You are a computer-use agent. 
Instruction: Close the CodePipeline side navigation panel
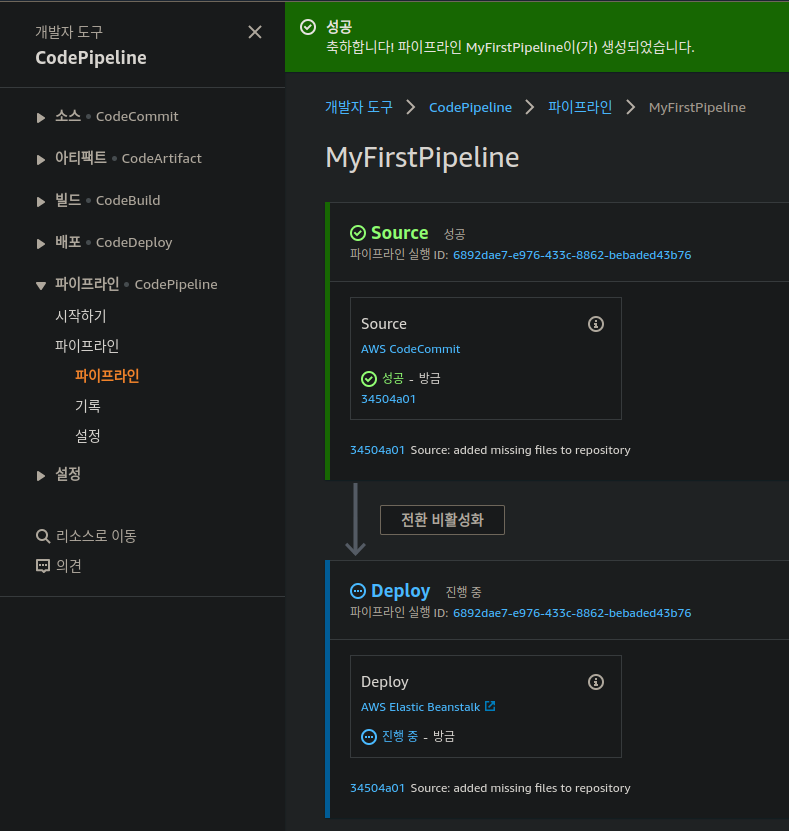(255, 32)
